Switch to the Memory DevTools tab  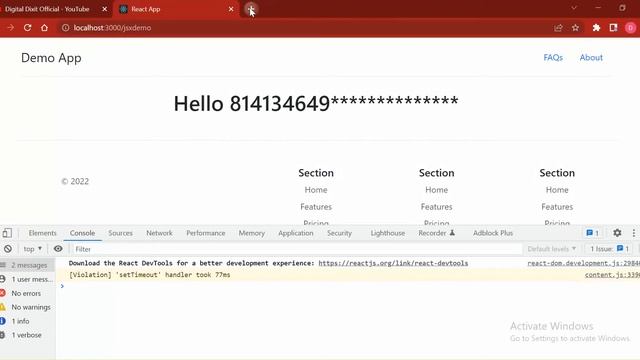(252, 233)
